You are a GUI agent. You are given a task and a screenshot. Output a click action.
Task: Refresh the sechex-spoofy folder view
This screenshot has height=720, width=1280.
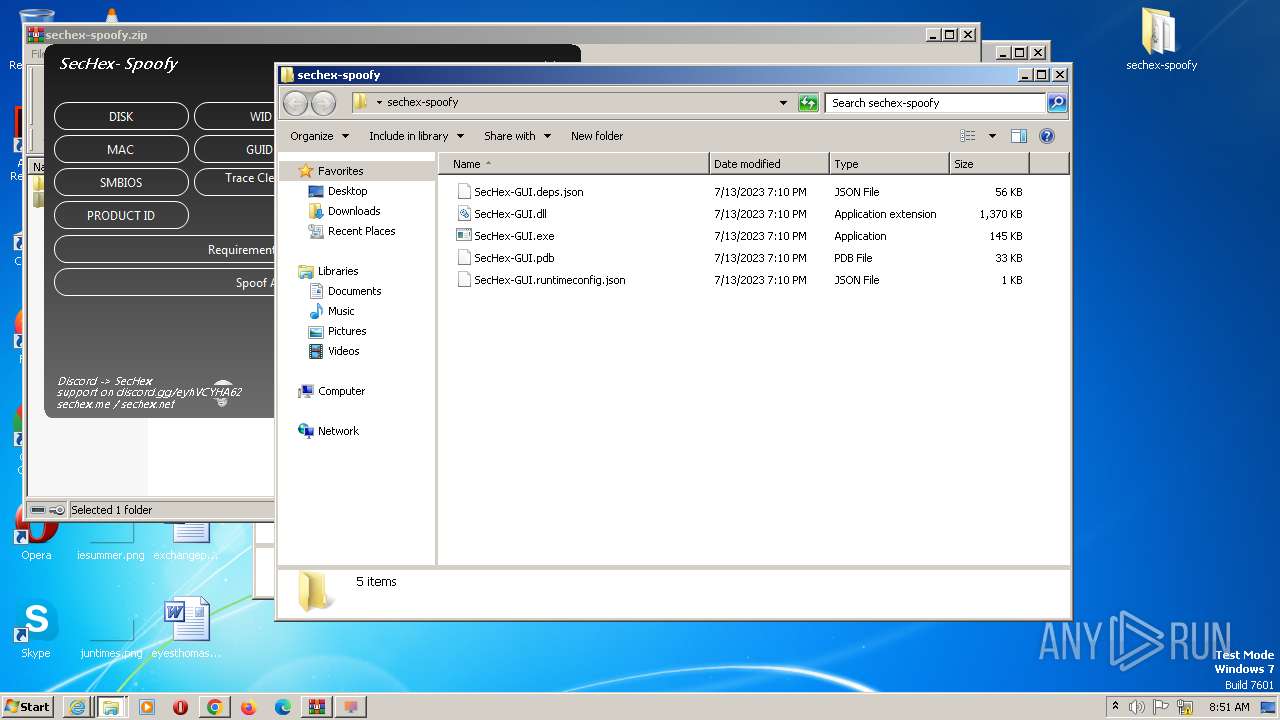808,102
